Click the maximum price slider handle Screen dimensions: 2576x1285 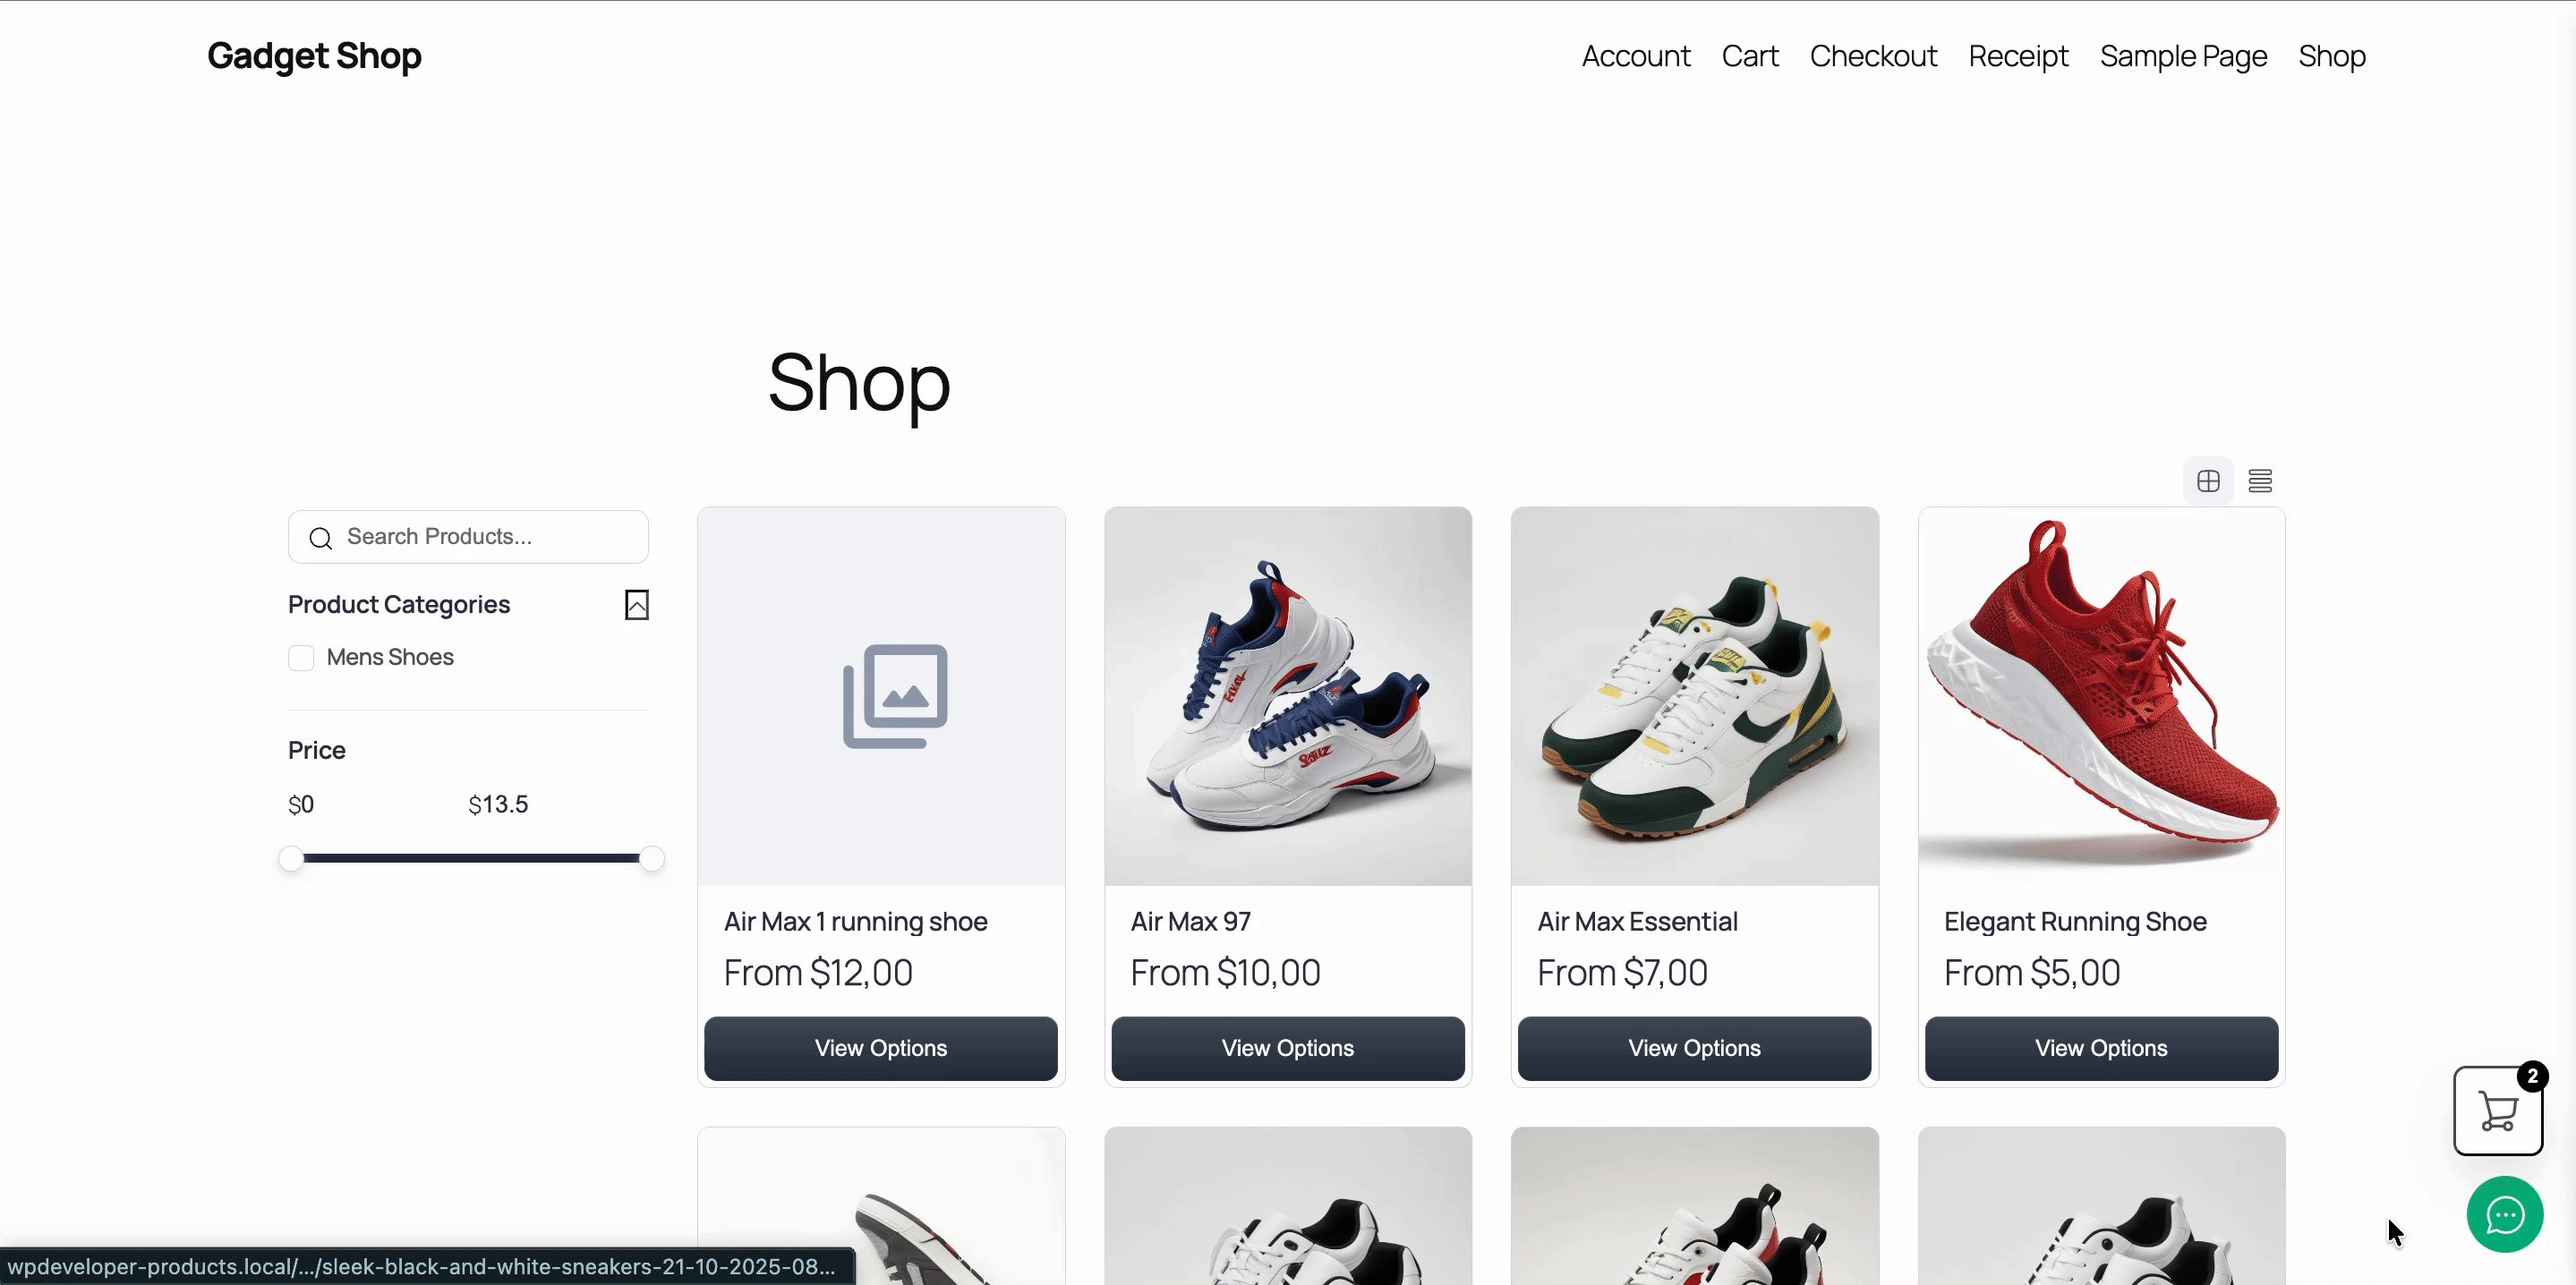[651, 858]
